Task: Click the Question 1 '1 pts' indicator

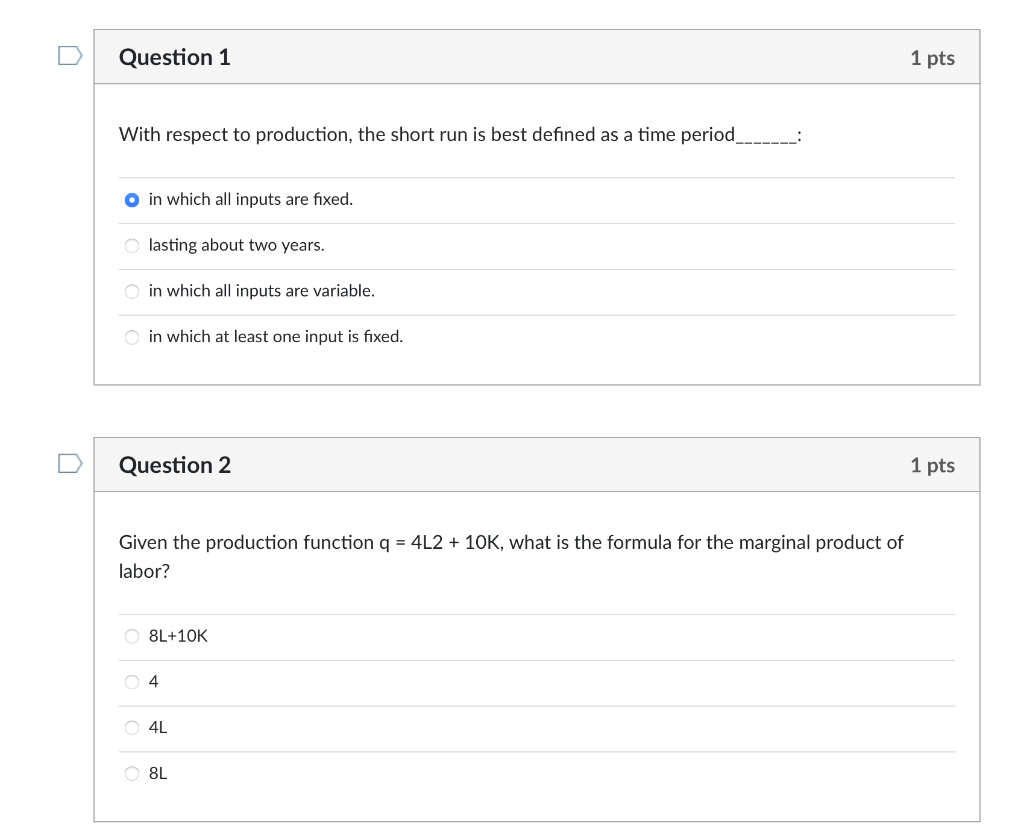Action: tap(933, 58)
